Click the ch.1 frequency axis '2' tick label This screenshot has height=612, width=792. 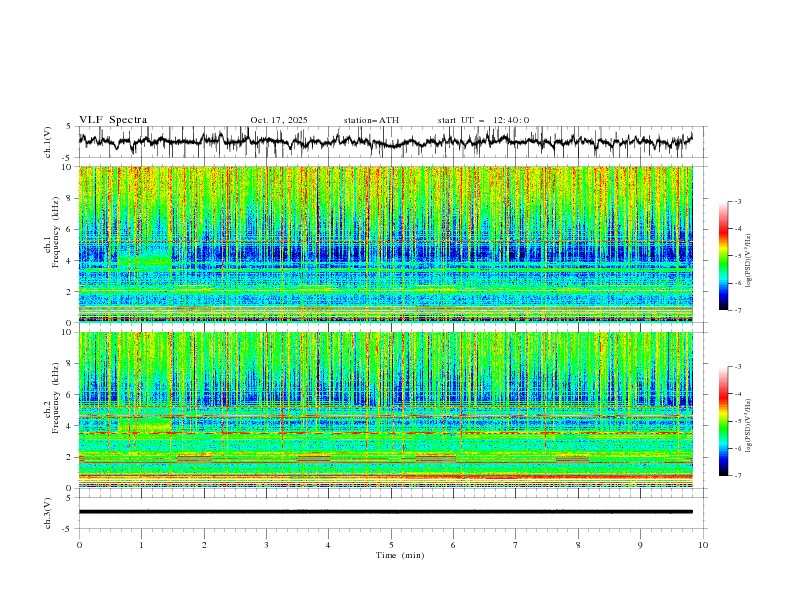71,291
